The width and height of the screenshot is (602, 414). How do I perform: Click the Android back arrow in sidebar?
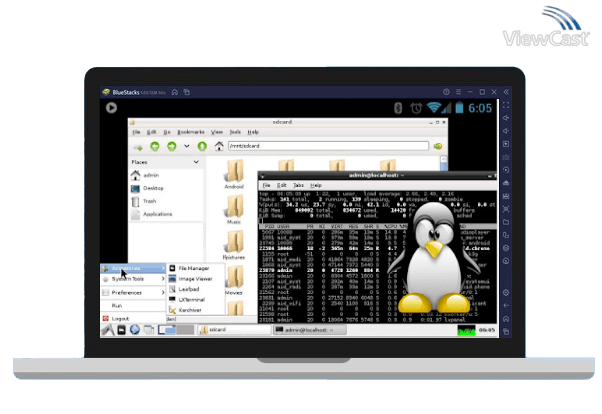point(506,305)
